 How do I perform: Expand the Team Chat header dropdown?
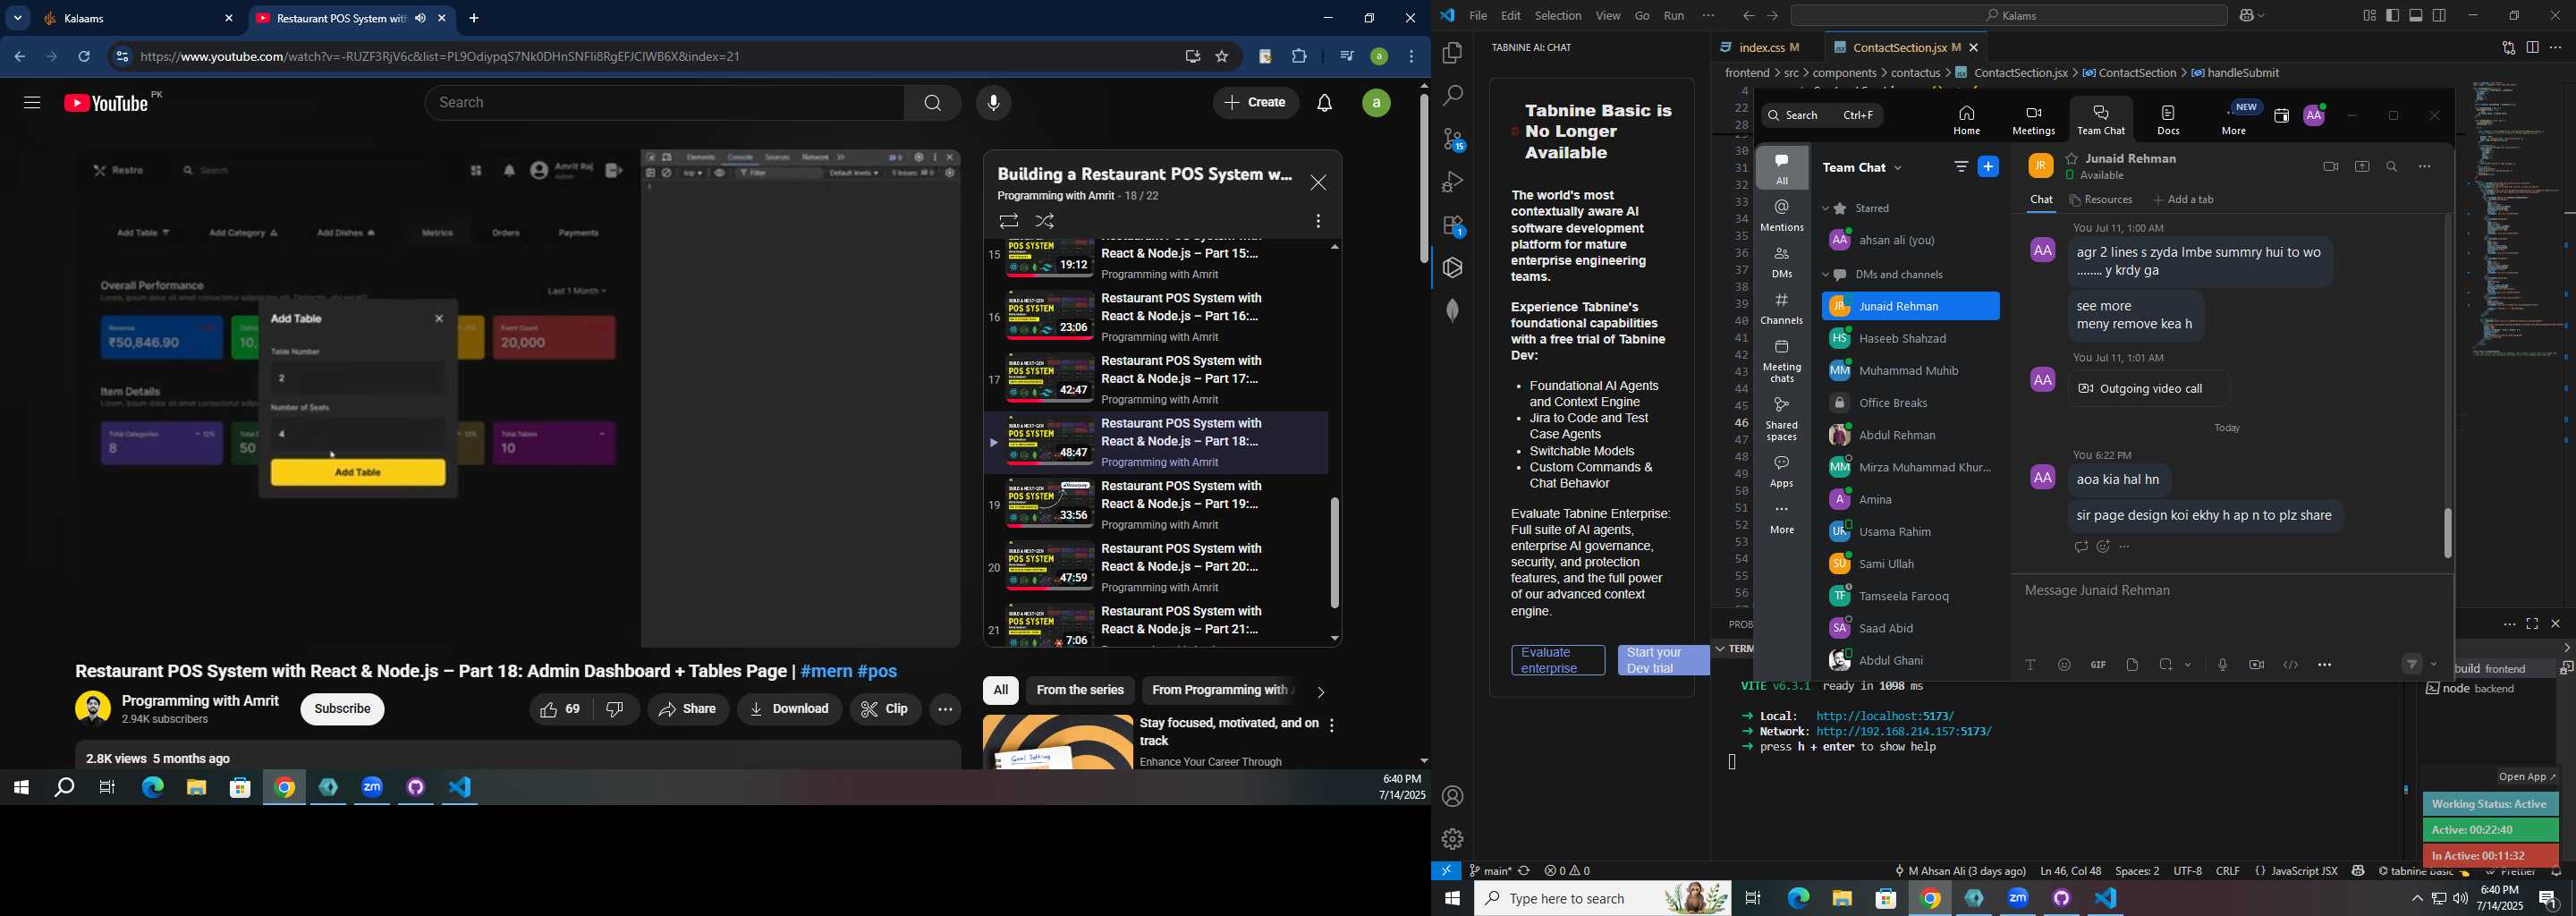point(1898,168)
